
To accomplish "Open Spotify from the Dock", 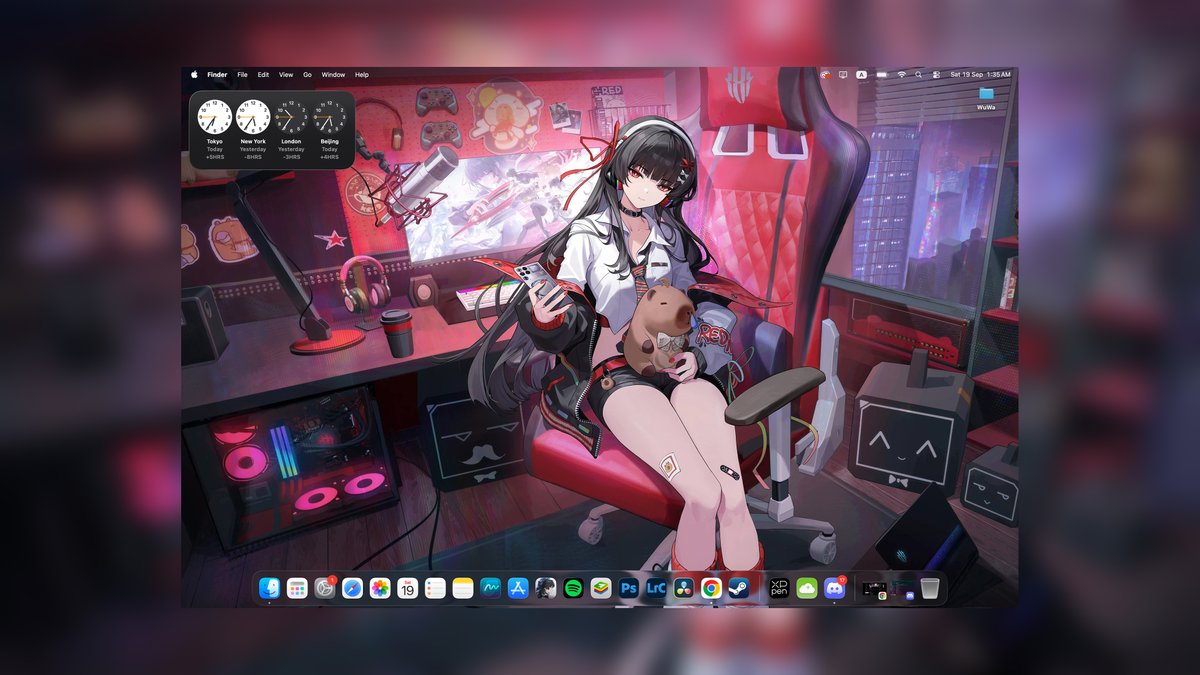I will click(573, 588).
